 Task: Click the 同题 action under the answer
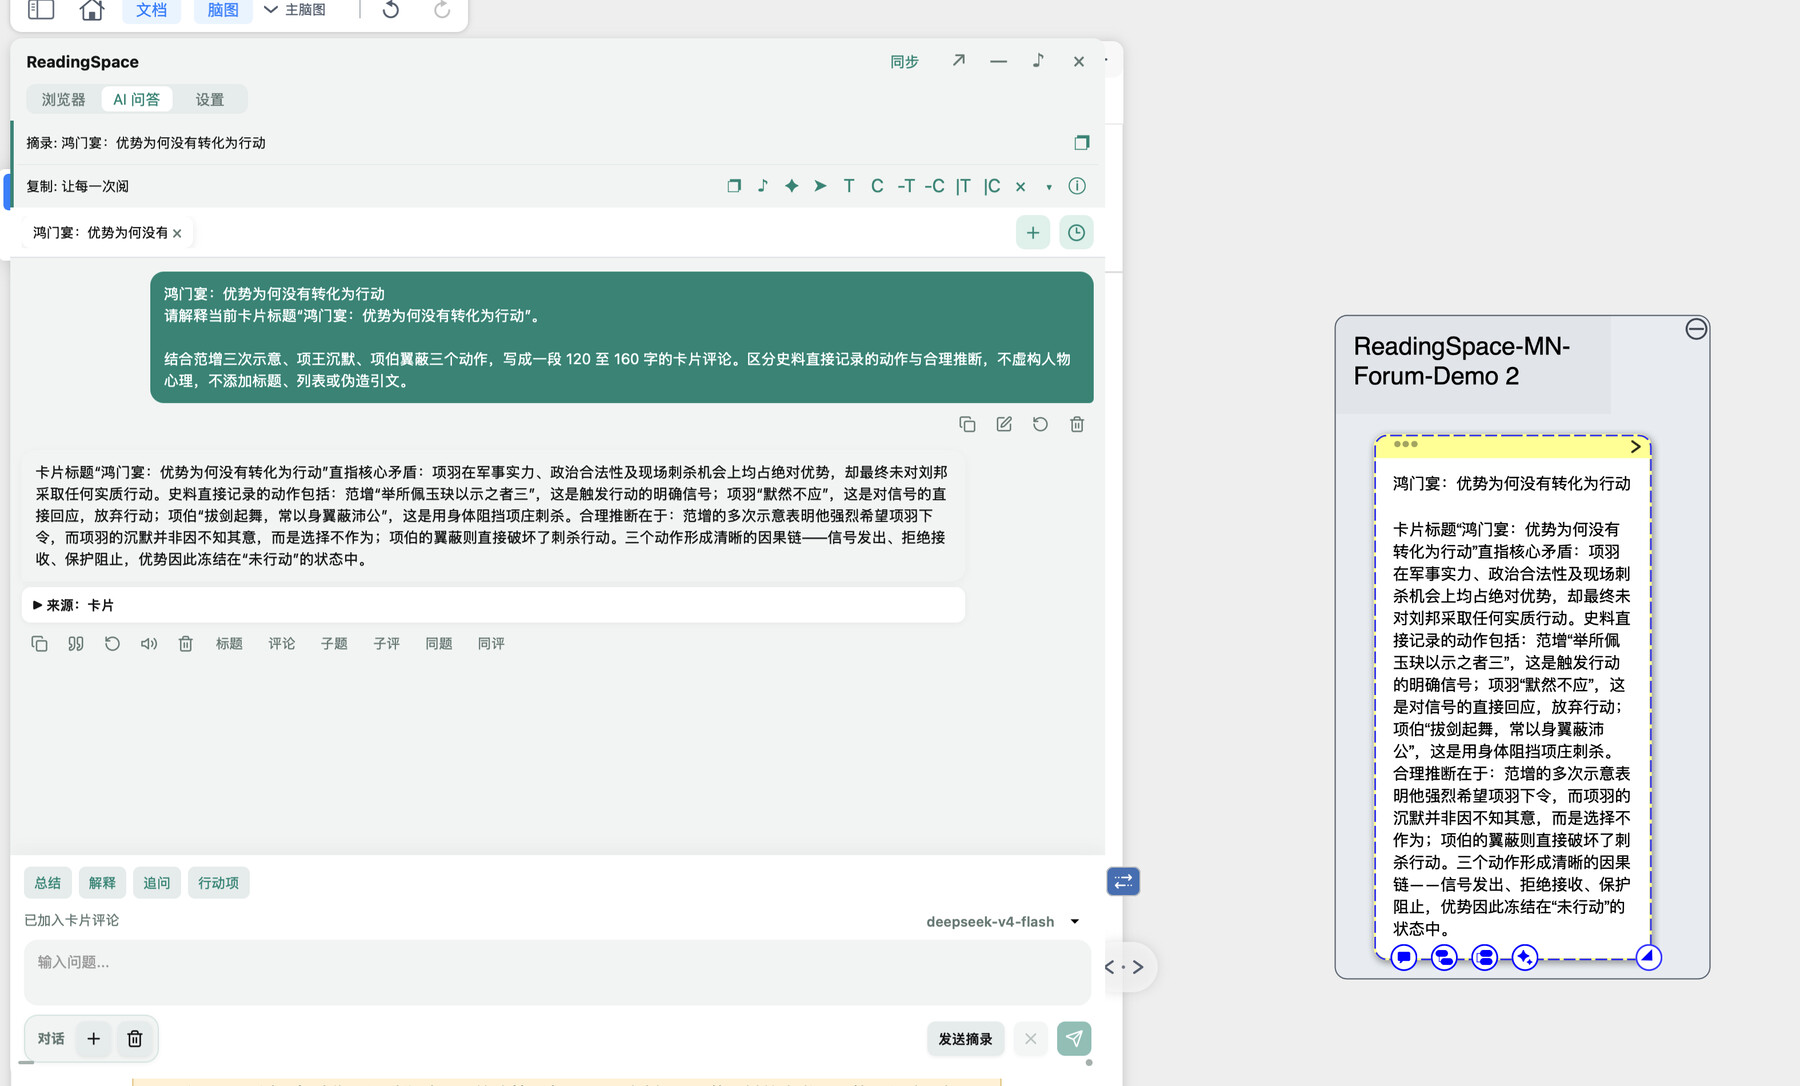tap(439, 644)
